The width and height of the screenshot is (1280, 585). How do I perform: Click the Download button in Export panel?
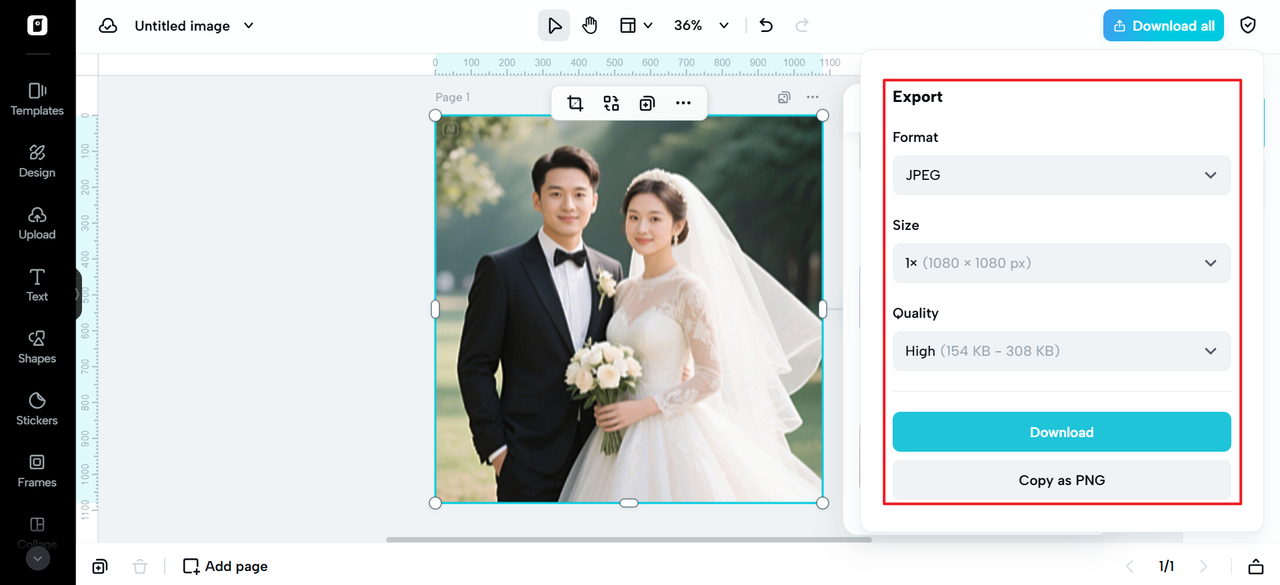coord(1061,432)
